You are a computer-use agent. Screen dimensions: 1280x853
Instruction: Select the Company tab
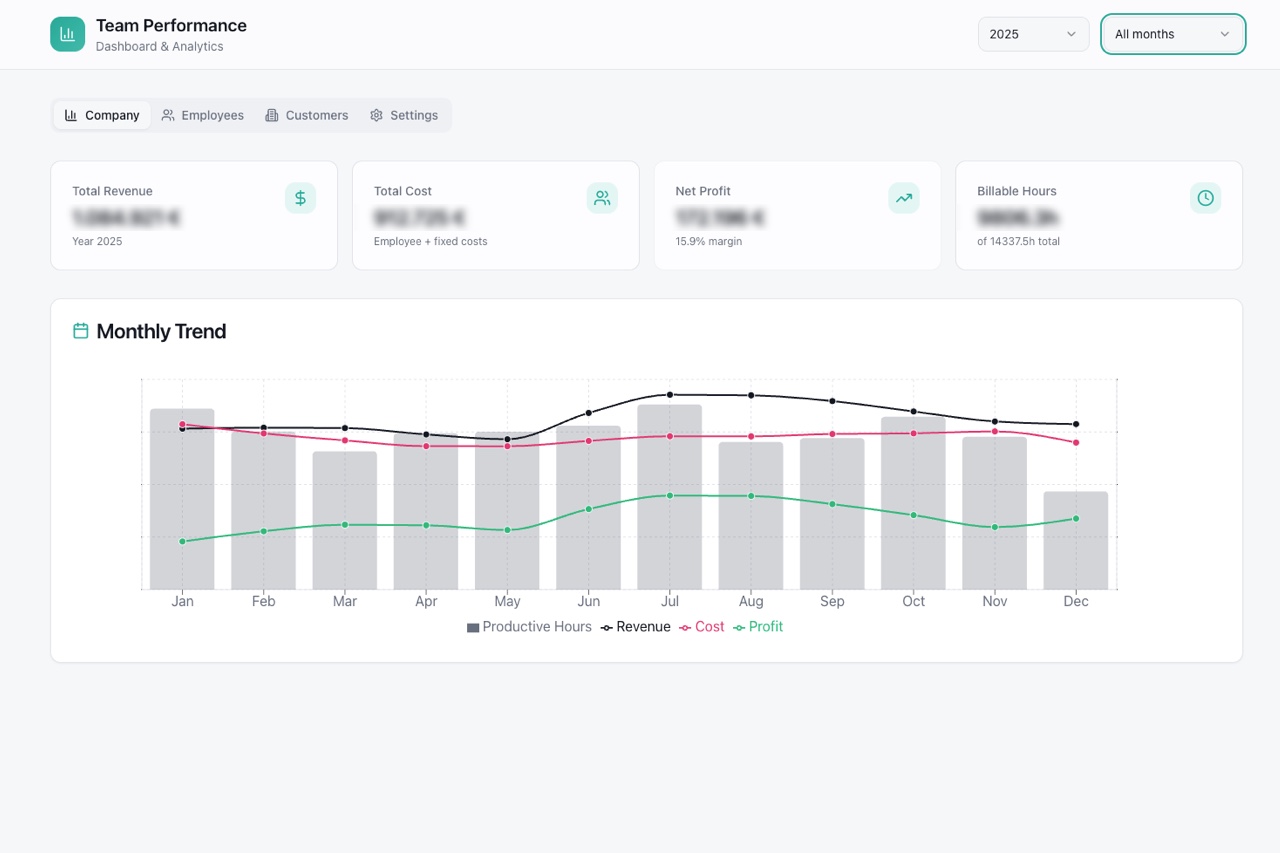(x=101, y=115)
